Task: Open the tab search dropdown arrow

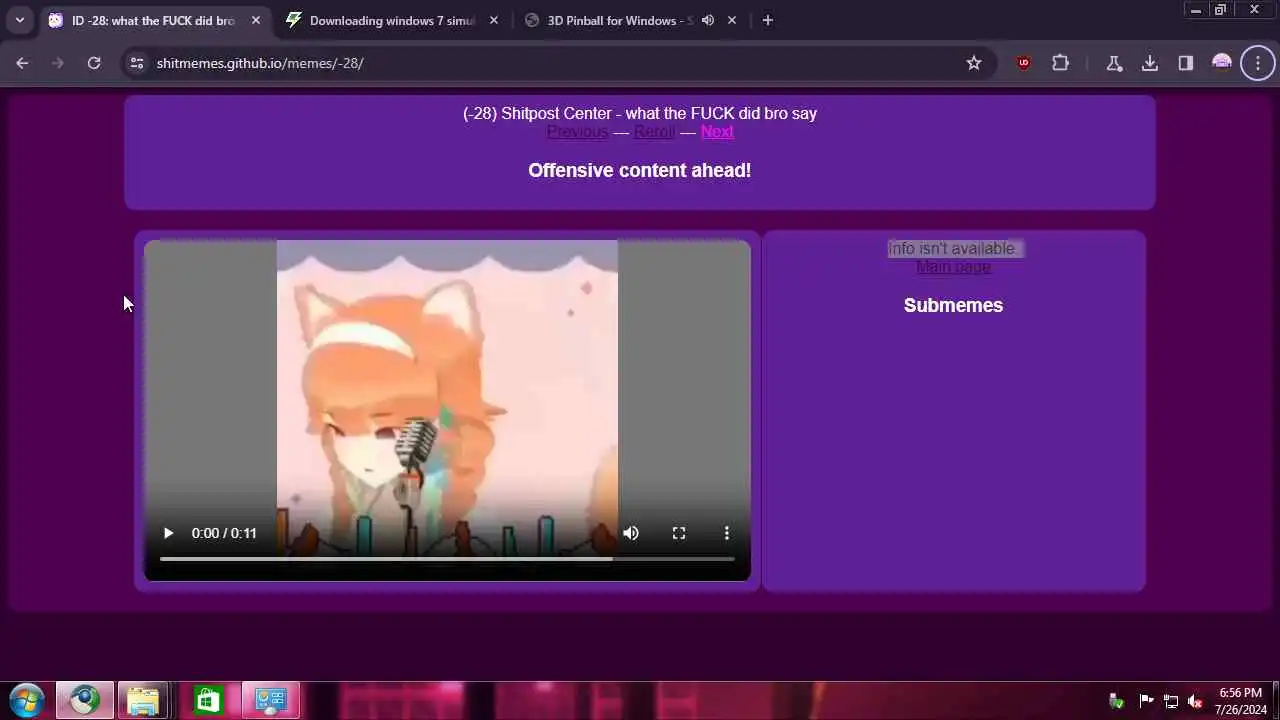Action: point(19,20)
